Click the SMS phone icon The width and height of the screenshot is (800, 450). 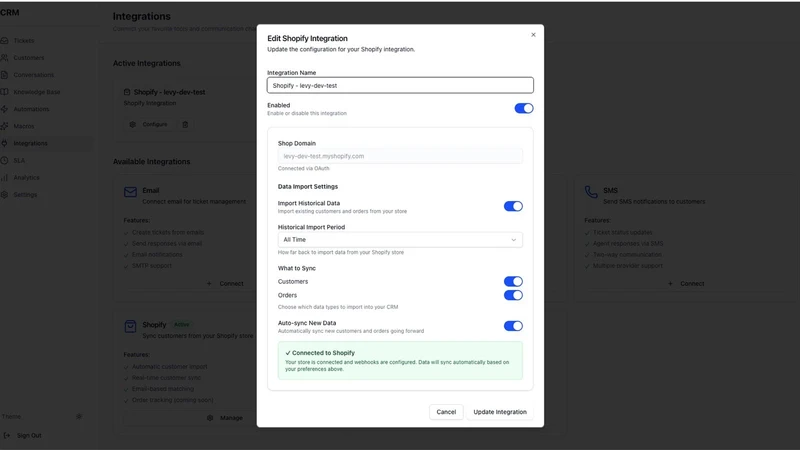tap(591, 192)
